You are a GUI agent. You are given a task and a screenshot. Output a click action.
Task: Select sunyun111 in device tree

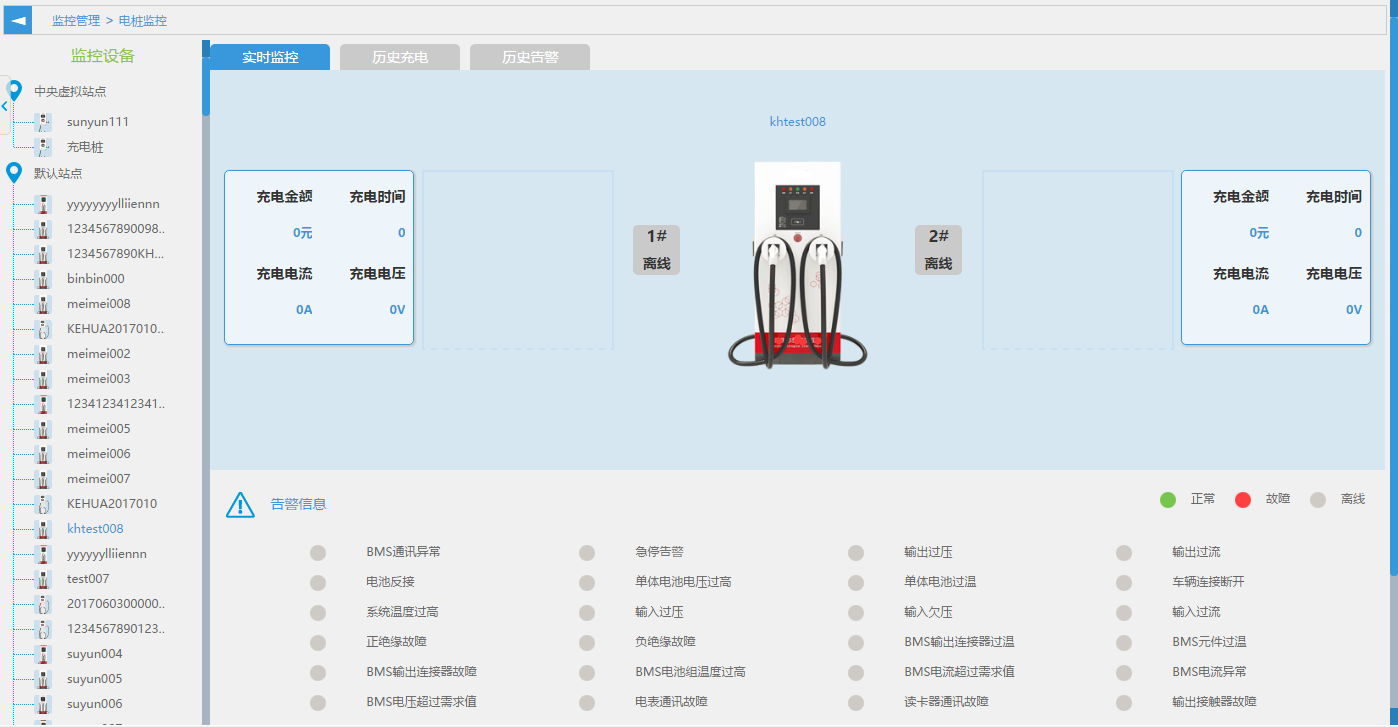tap(98, 122)
